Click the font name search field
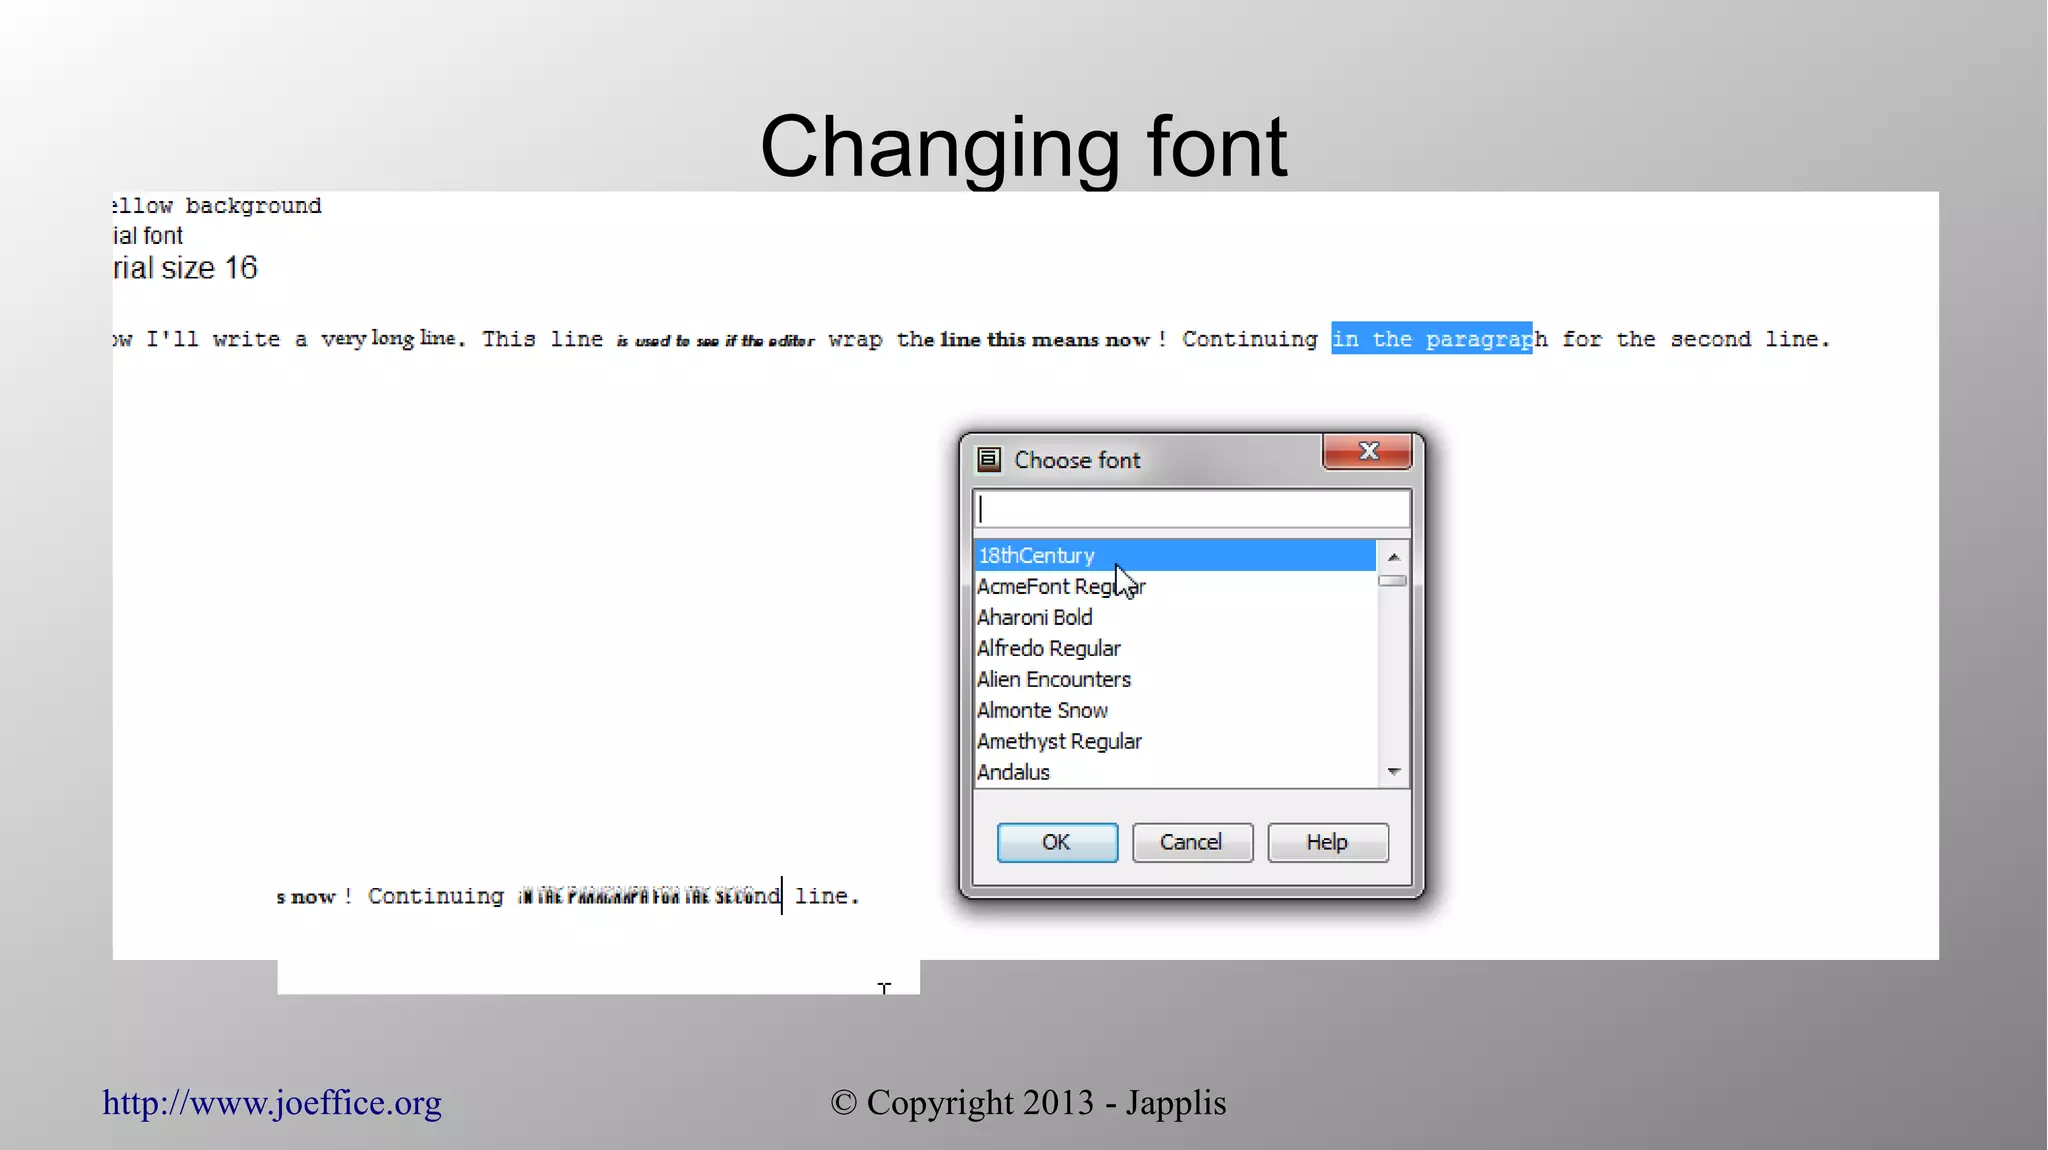This screenshot has height=1150, width=2048. pyautogui.click(x=1192, y=509)
